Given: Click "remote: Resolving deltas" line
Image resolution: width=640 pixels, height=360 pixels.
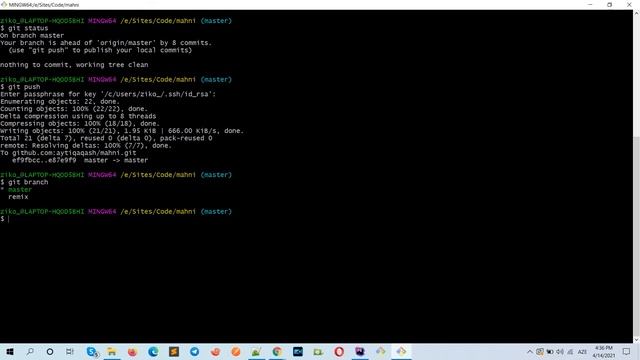Looking at the screenshot, I should 86,146.
